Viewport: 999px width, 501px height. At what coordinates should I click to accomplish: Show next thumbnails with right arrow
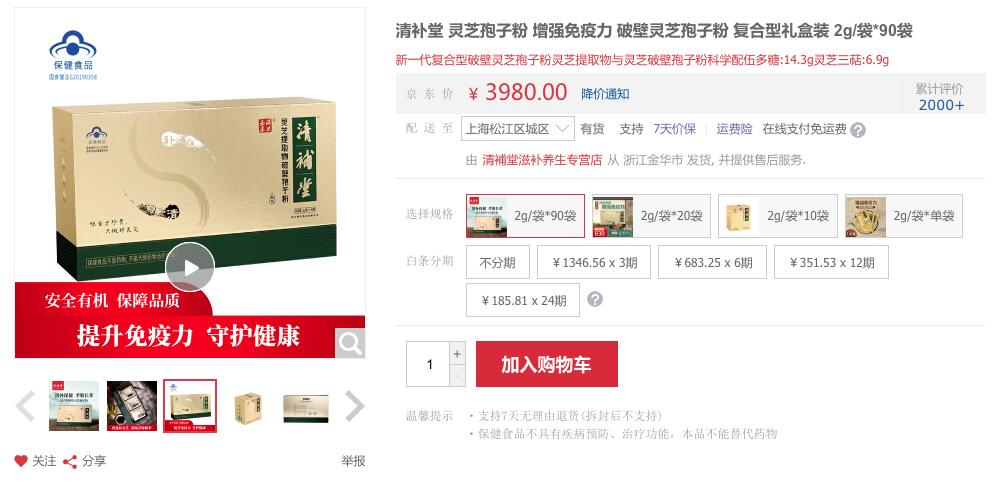[x=354, y=406]
